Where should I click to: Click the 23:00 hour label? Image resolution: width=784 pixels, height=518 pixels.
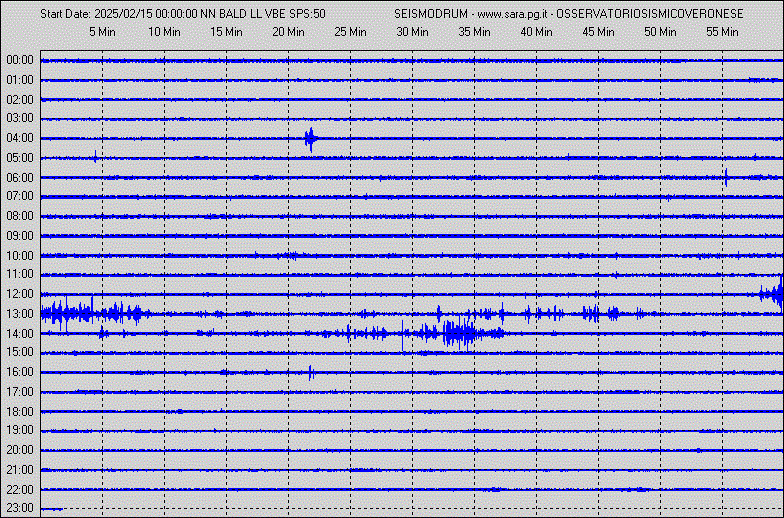click(x=20, y=508)
